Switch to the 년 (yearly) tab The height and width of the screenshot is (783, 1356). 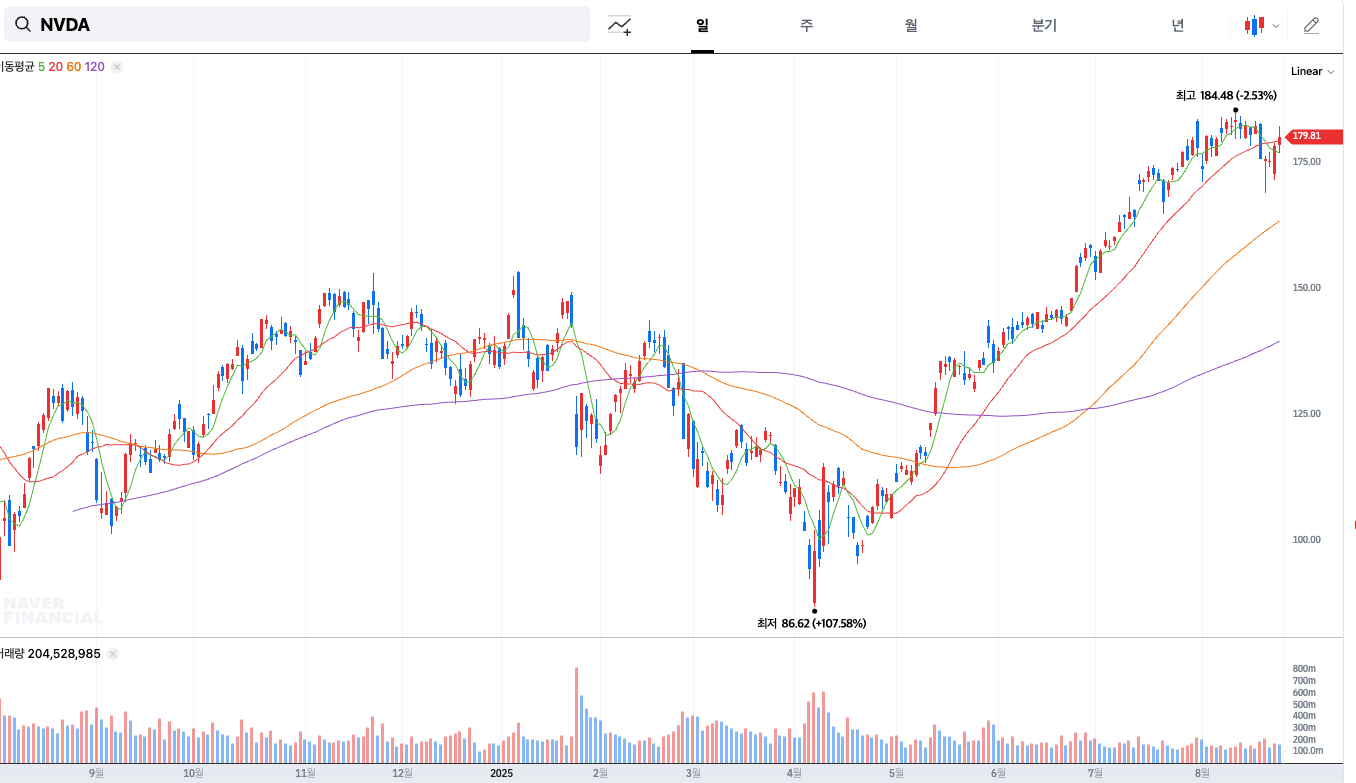tap(1178, 25)
